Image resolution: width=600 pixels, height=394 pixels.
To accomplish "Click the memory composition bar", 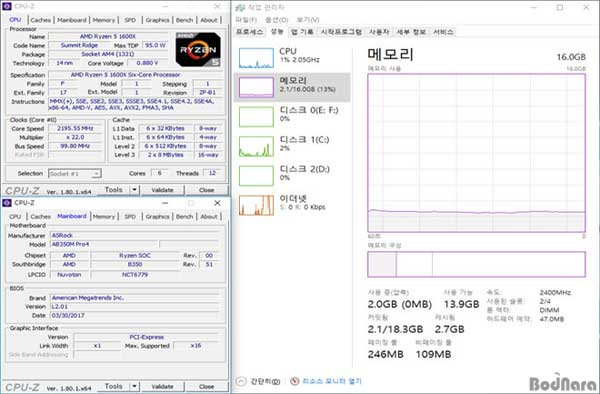I will 476,264.
